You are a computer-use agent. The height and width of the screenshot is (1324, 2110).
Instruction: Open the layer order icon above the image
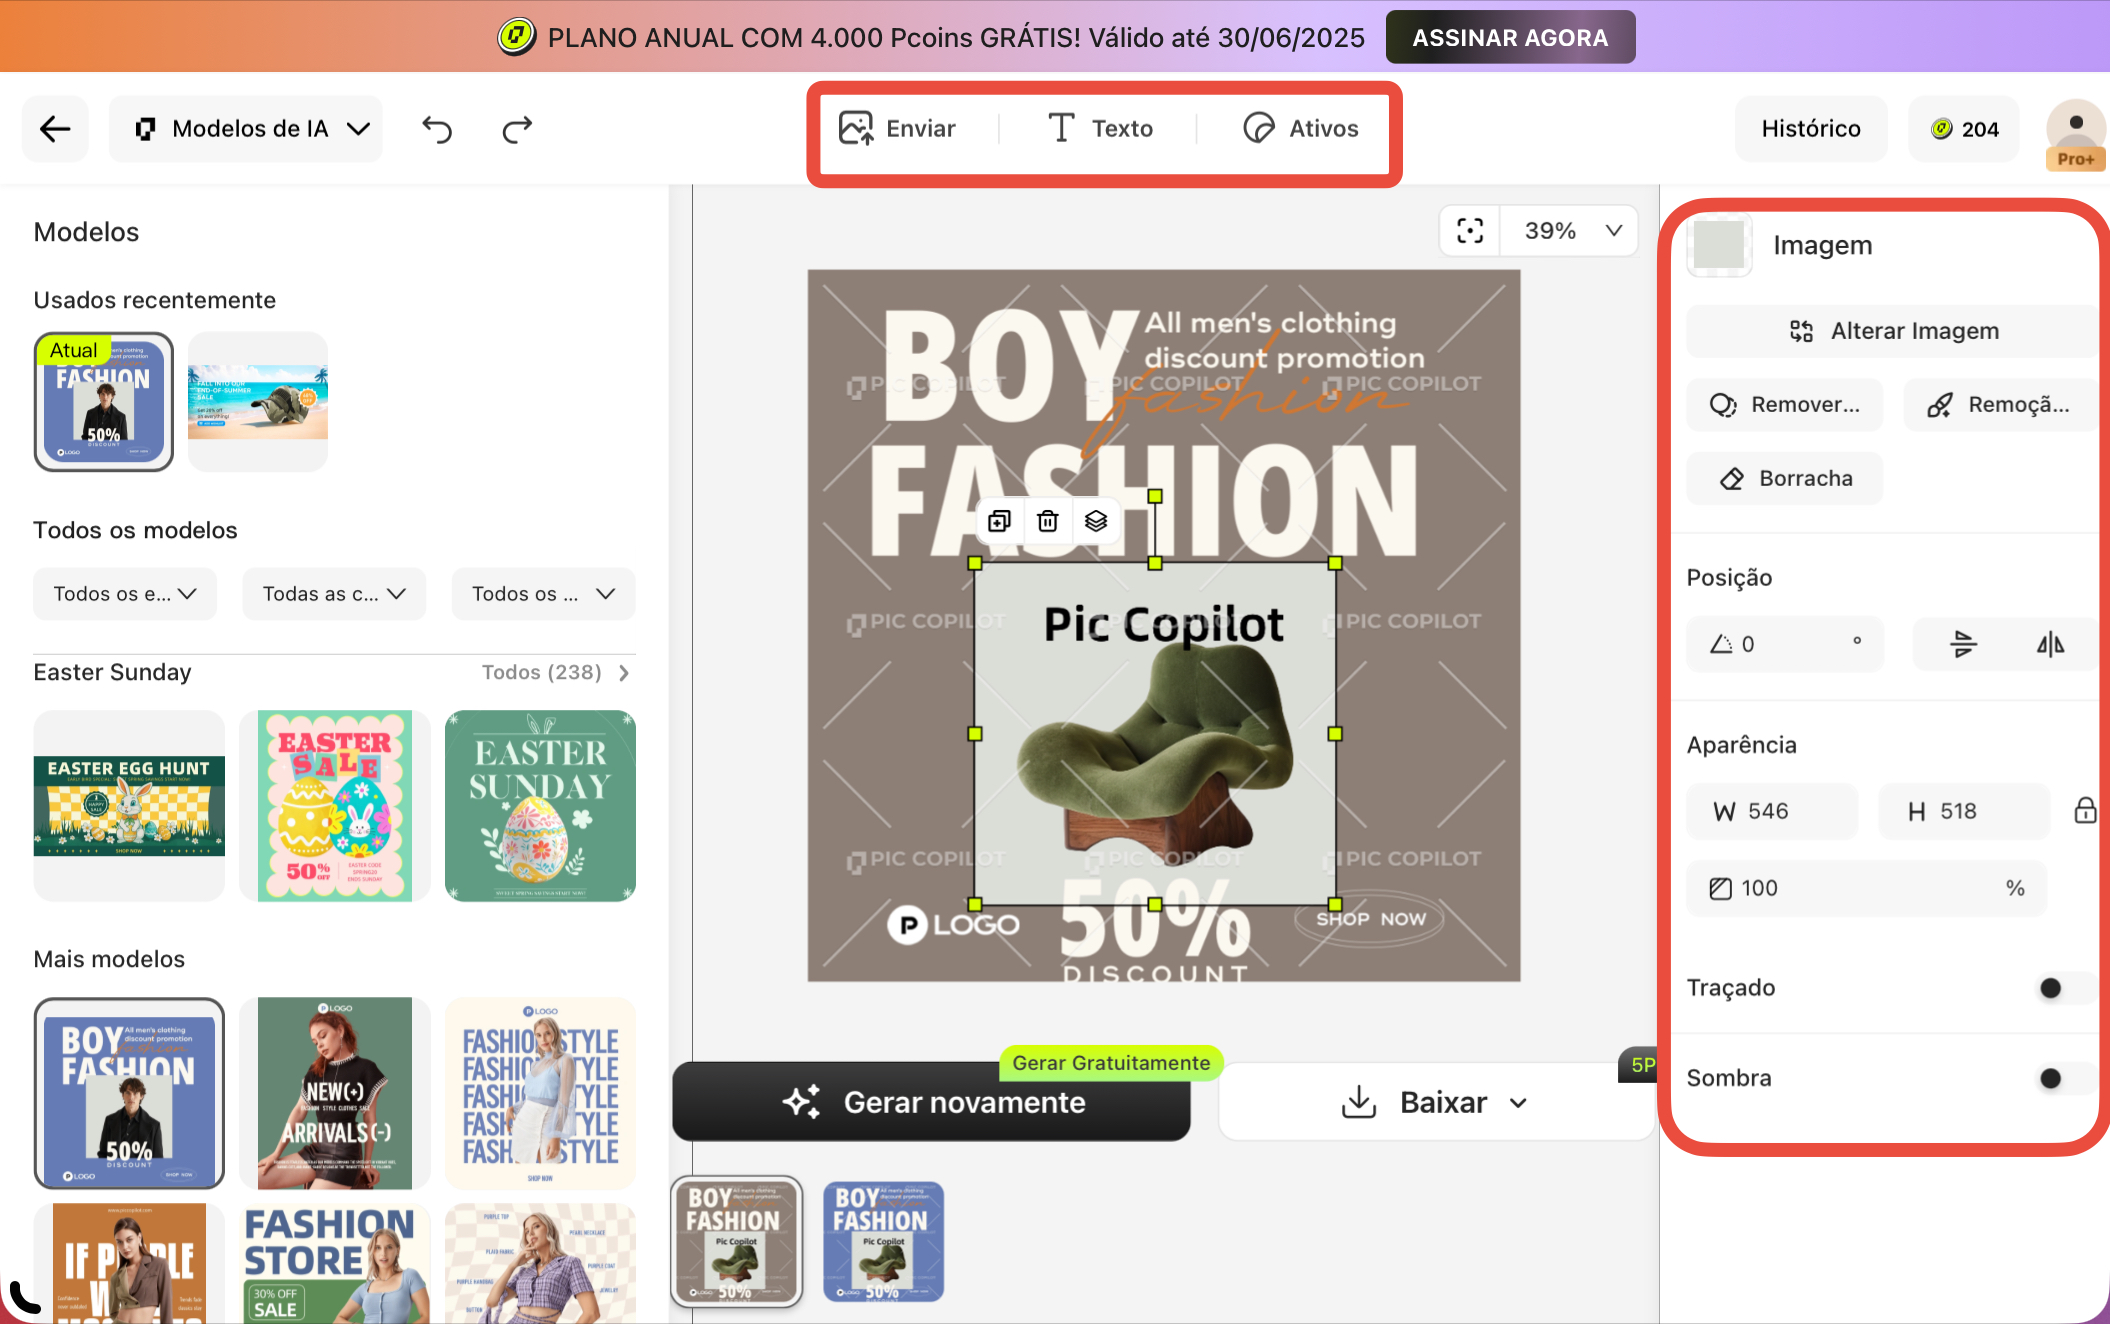(x=1096, y=521)
